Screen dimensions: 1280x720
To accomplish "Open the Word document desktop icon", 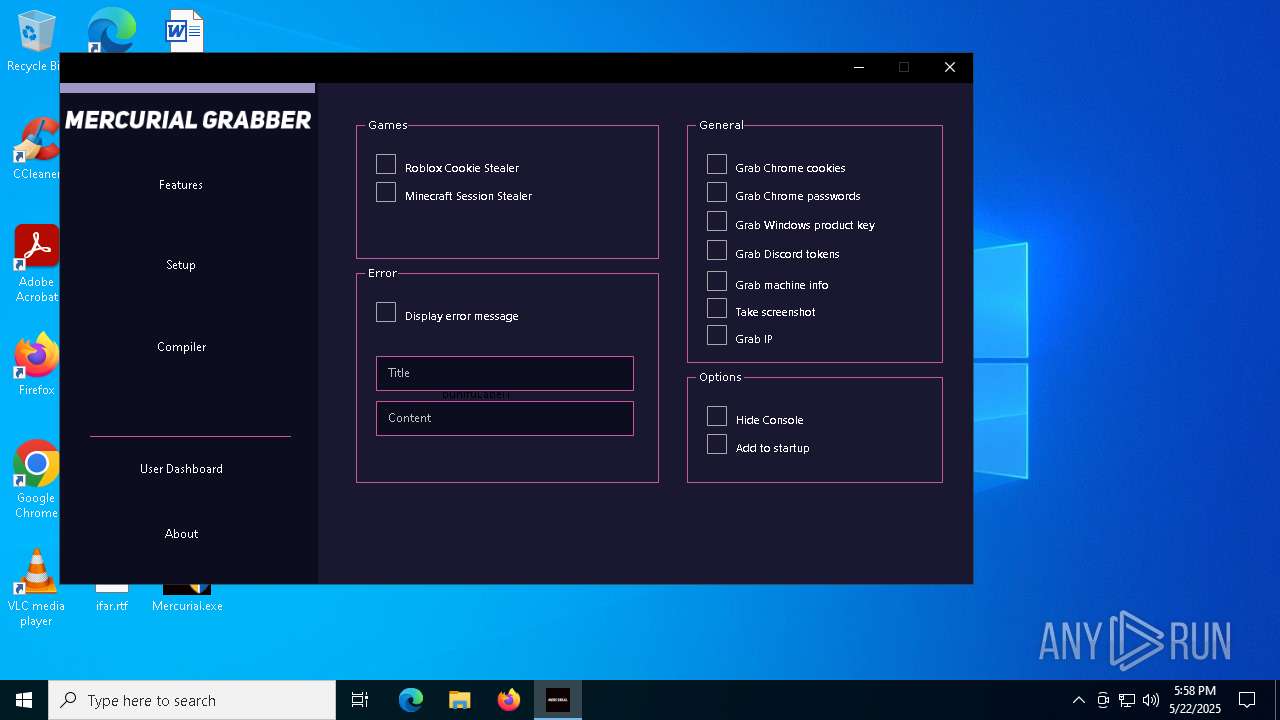I will (185, 31).
